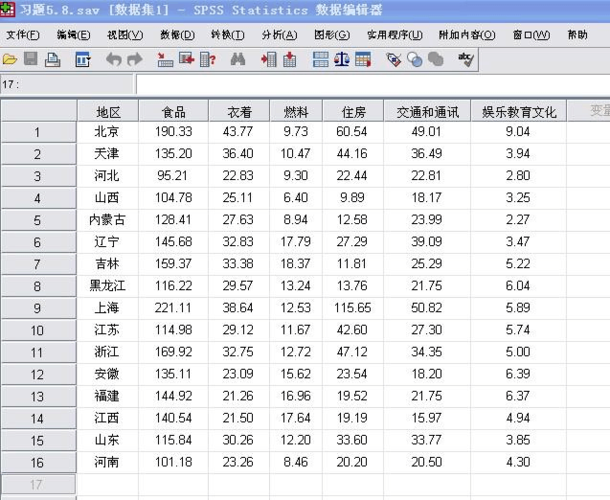Select the 燃料 column header

(296, 112)
